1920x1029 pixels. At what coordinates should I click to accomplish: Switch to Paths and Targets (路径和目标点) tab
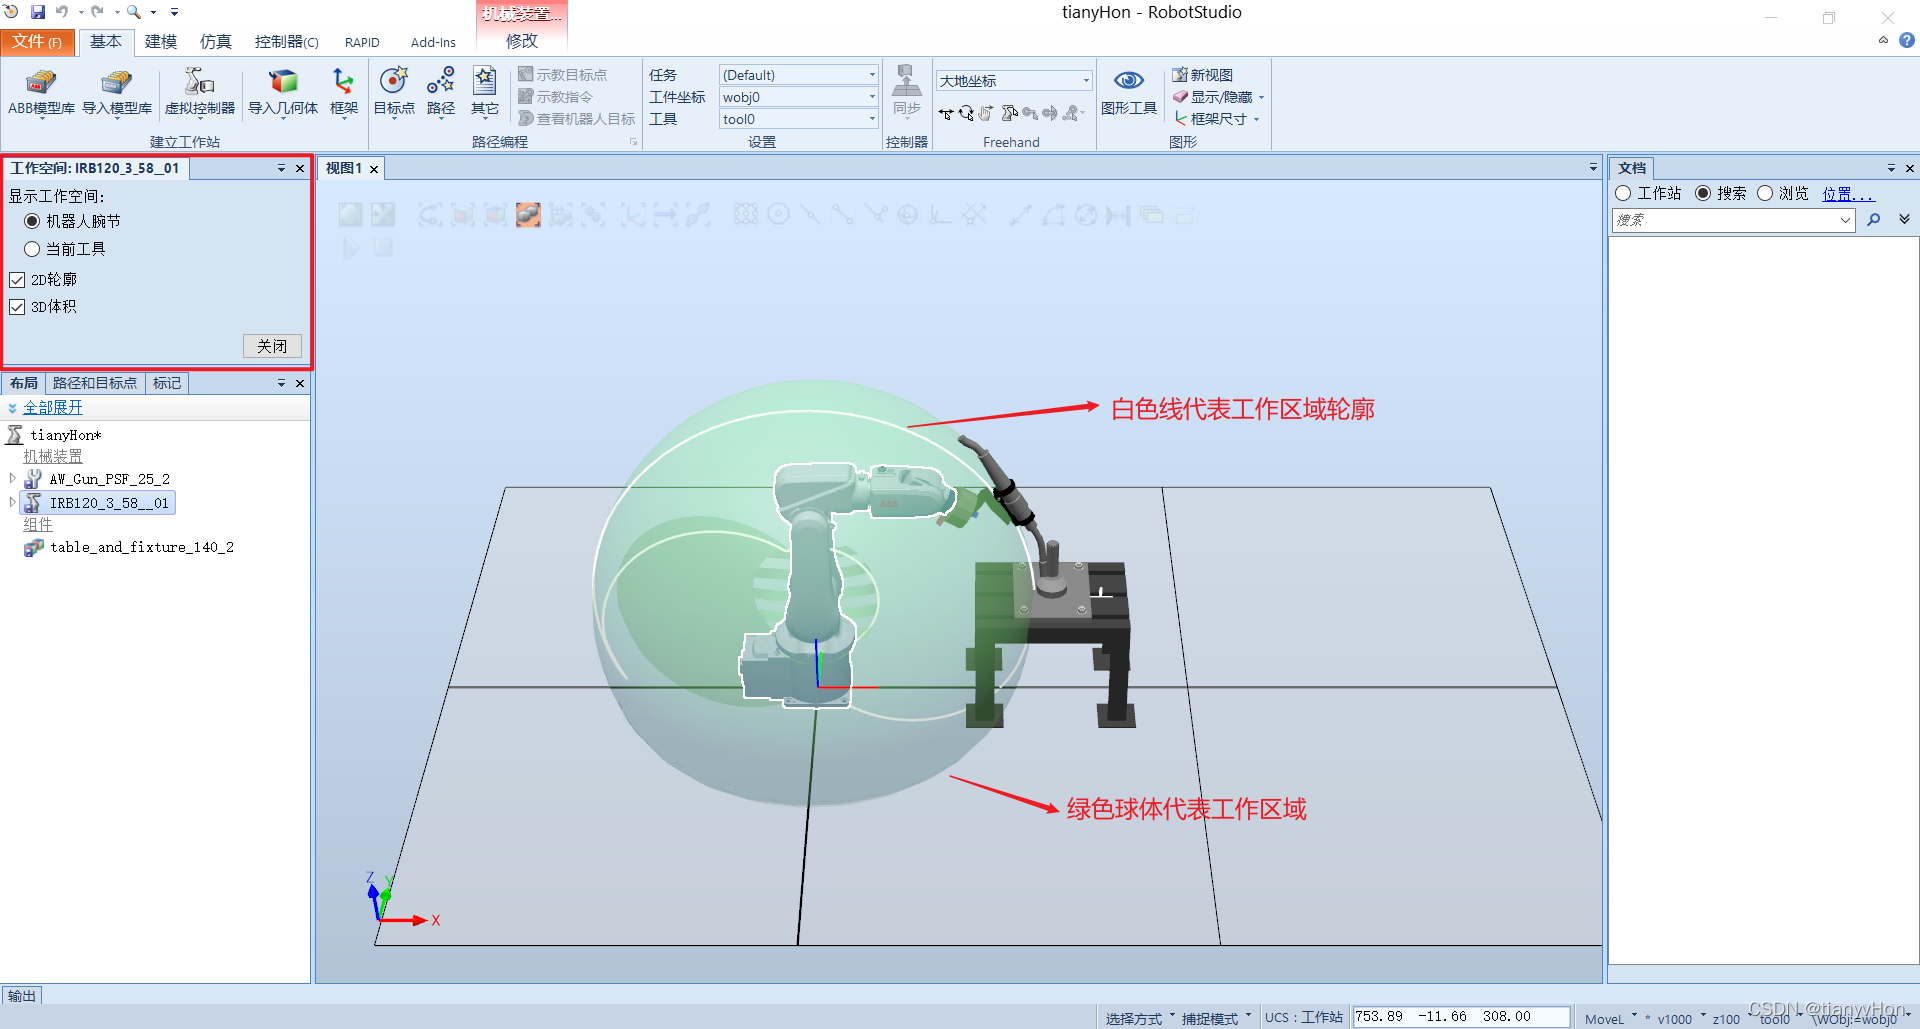point(95,383)
